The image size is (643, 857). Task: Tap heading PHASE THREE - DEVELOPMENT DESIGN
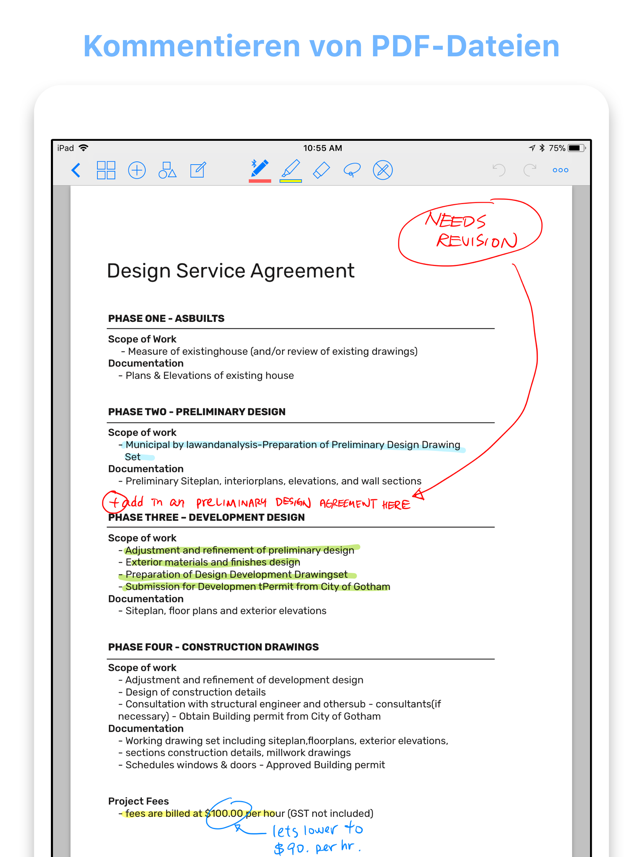[x=207, y=518]
